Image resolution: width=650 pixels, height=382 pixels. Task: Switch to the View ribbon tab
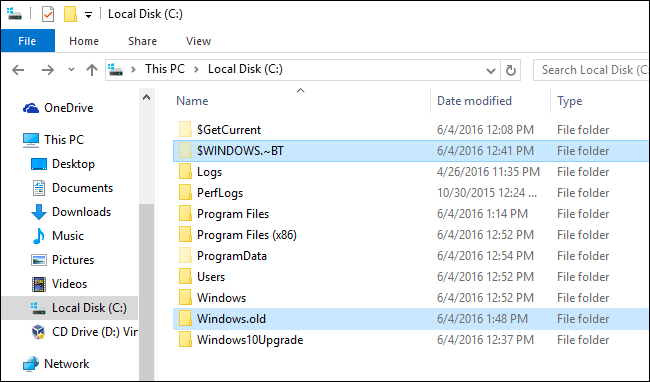pos(198,41)
